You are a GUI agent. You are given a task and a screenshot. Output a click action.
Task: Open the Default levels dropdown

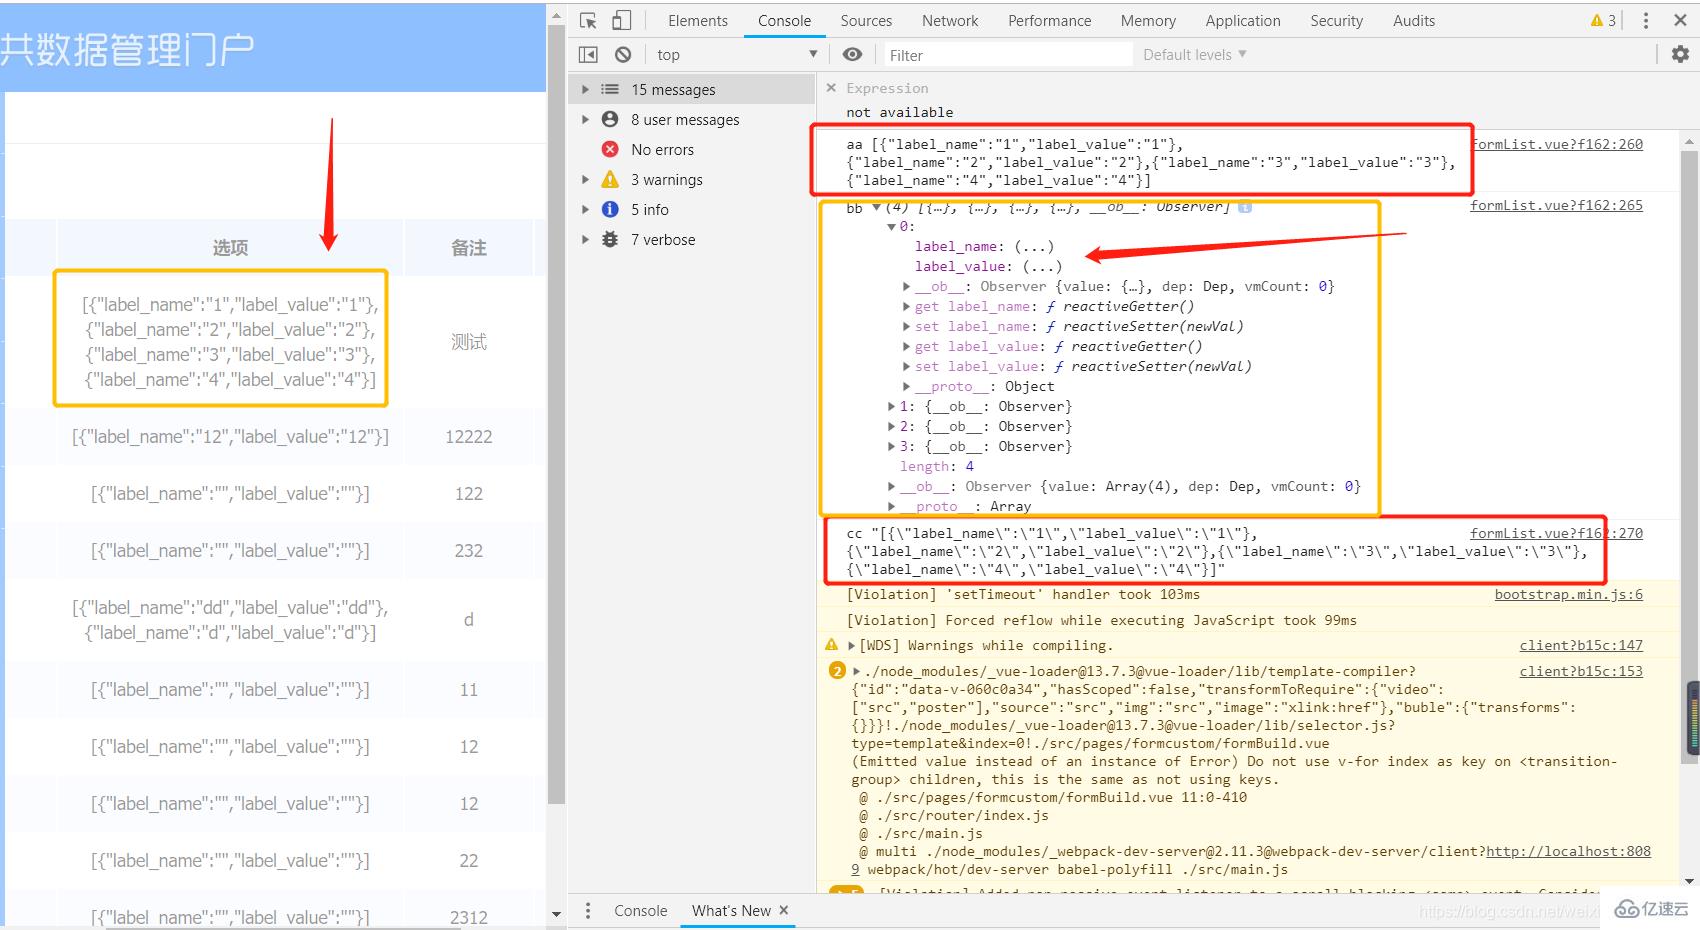pos(1195,54)
